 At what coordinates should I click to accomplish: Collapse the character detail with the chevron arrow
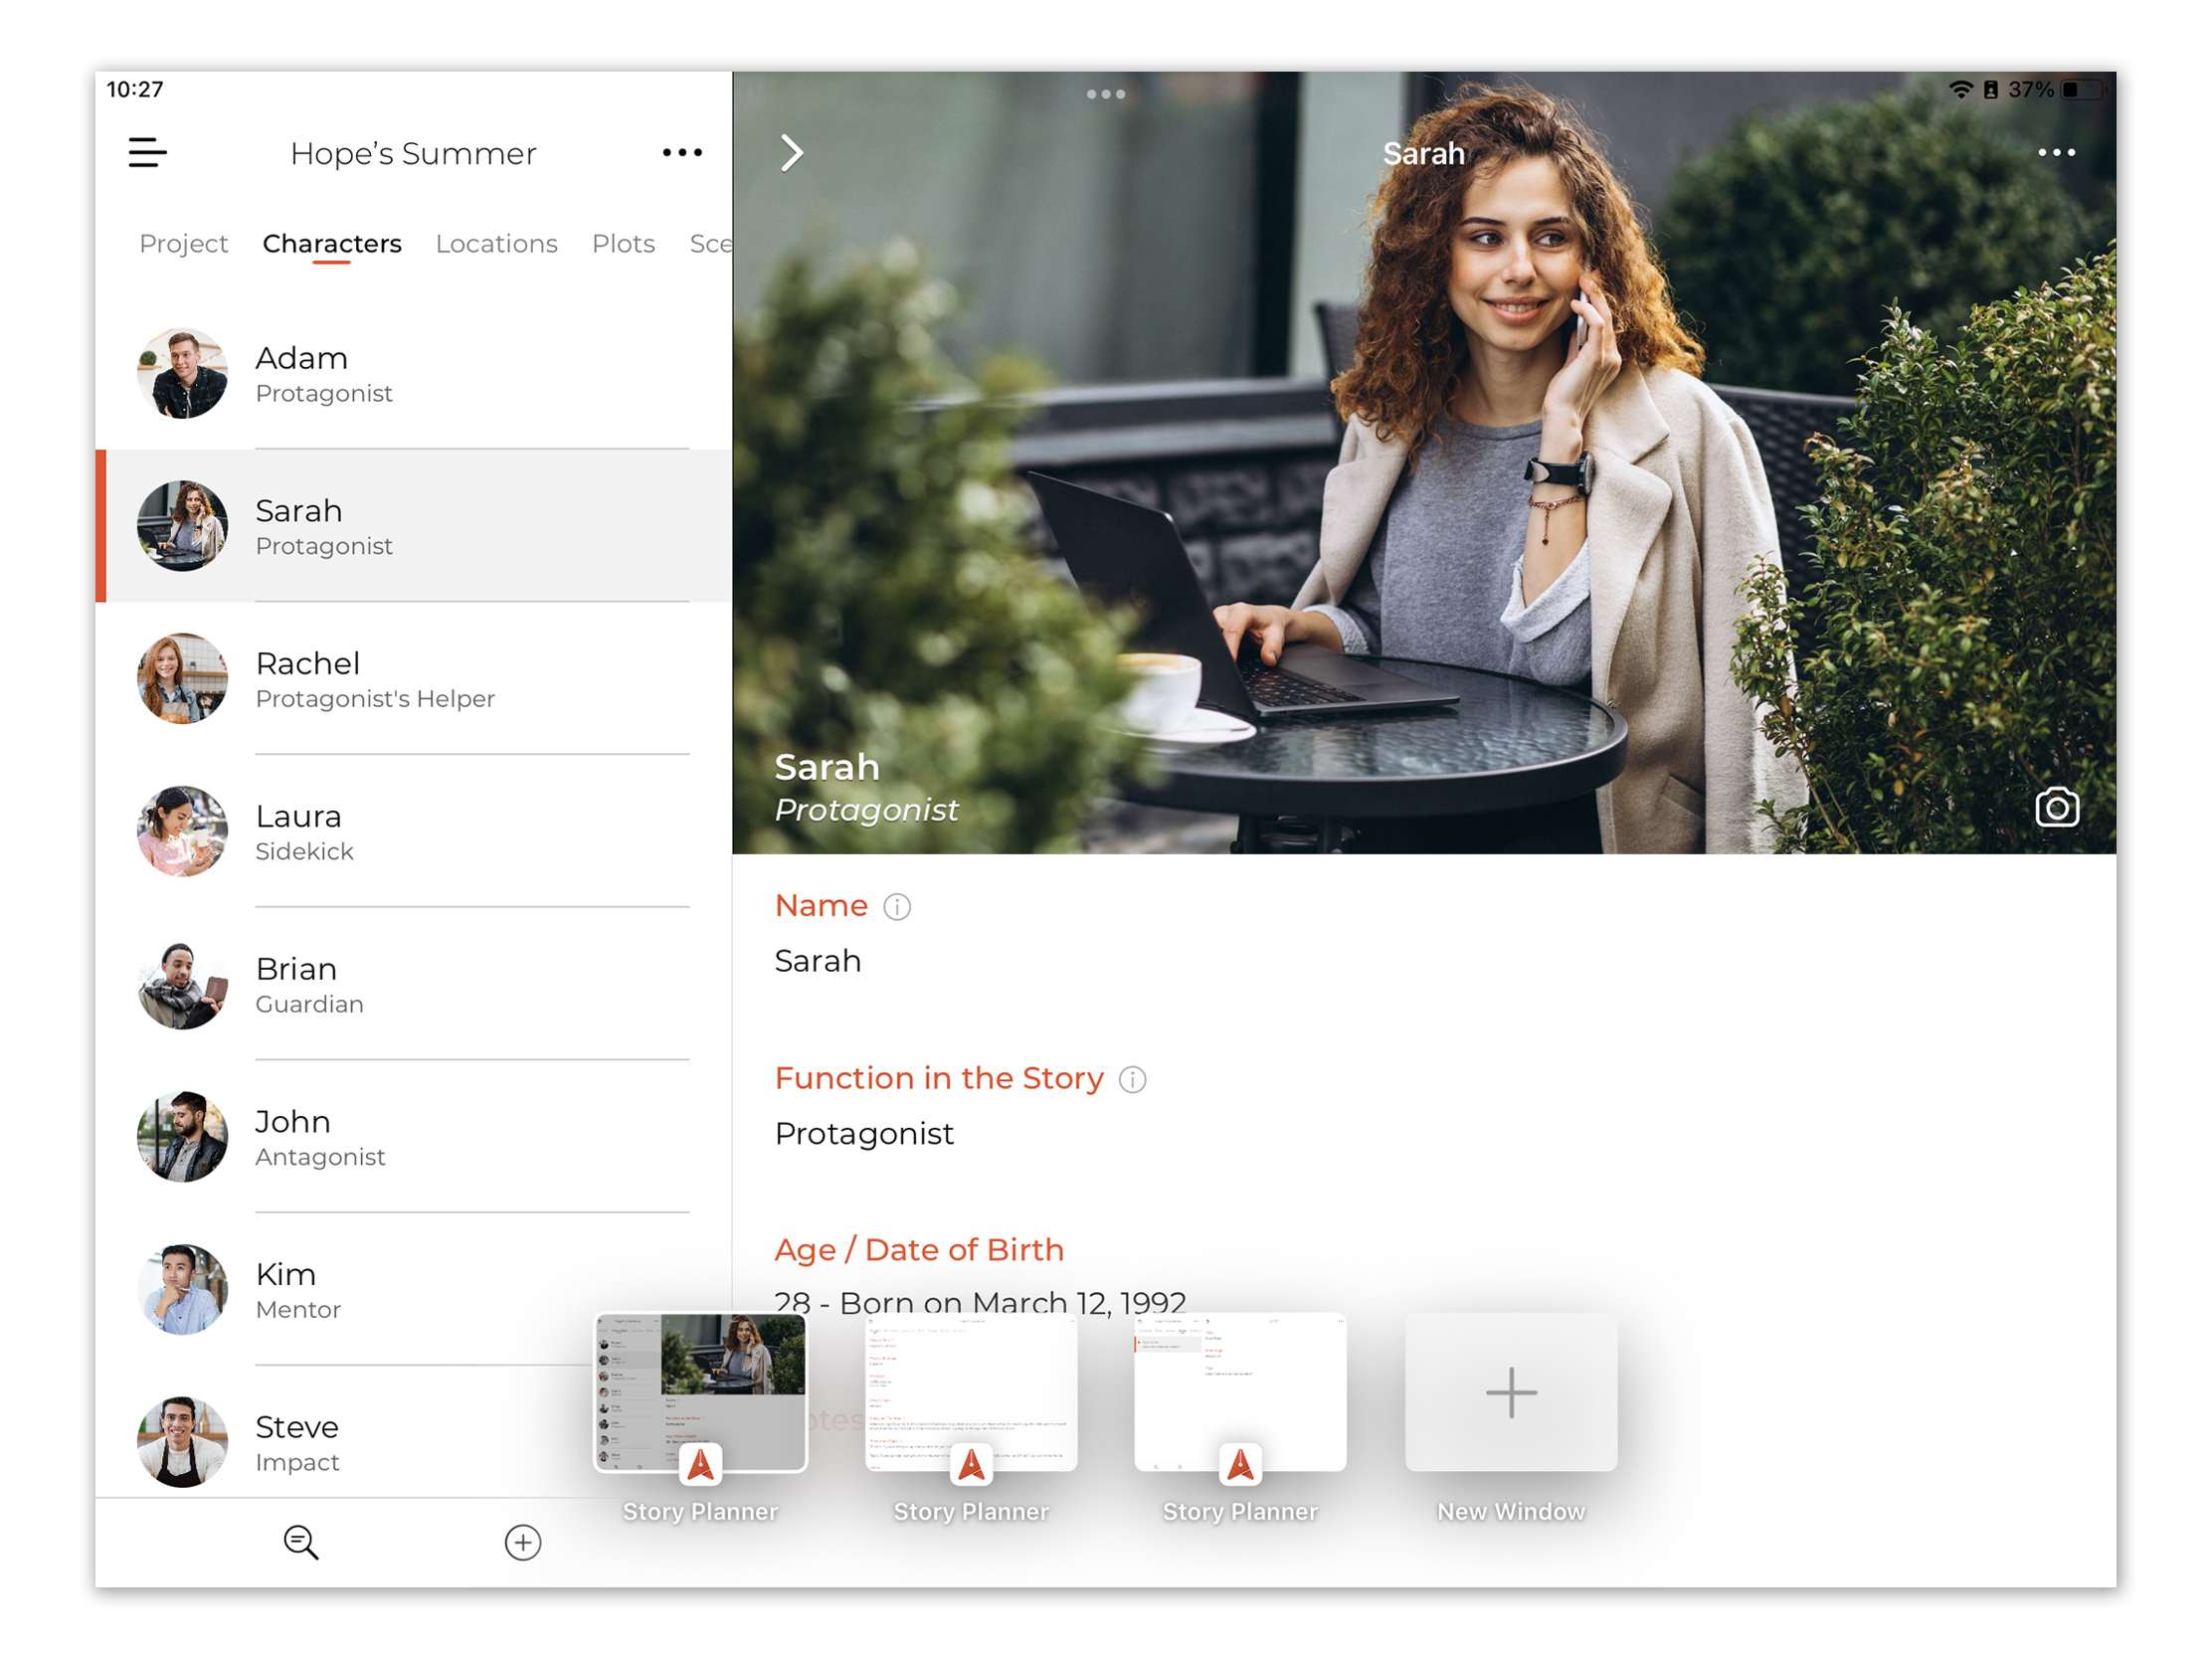tap(791, 153)
